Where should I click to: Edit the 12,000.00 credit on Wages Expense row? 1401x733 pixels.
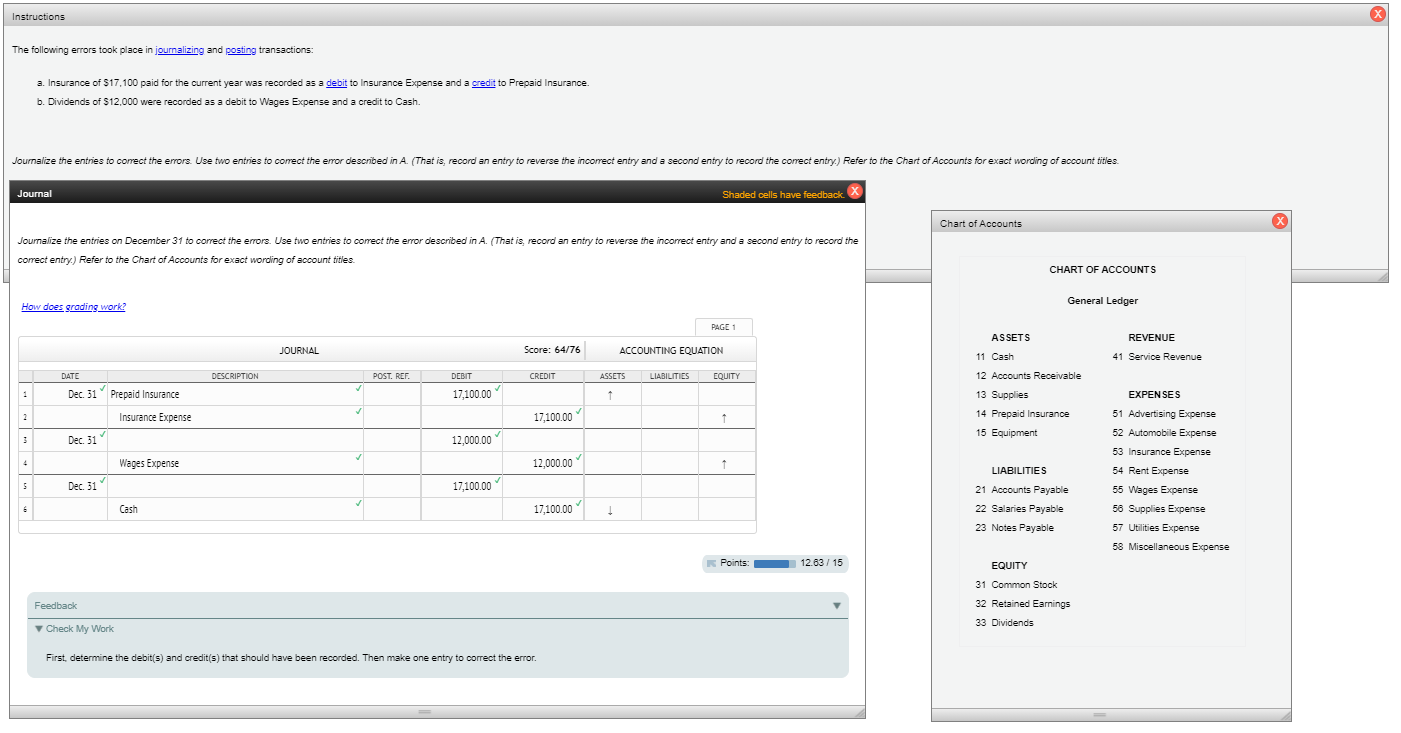point(543,463)
